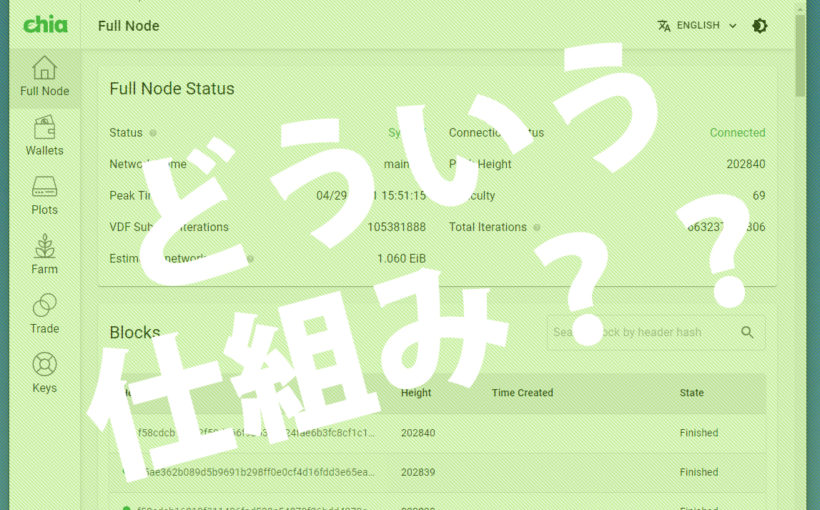Open the Trade section
Viewport: 820px width, 510px height.
(x=44, y=314)
